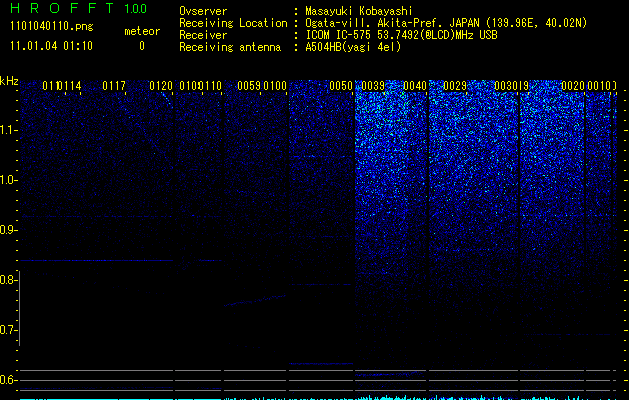Select the ICOM IC-575 receiver description
The width and height of the screenshot is (629, 400).
pos(401,35)
